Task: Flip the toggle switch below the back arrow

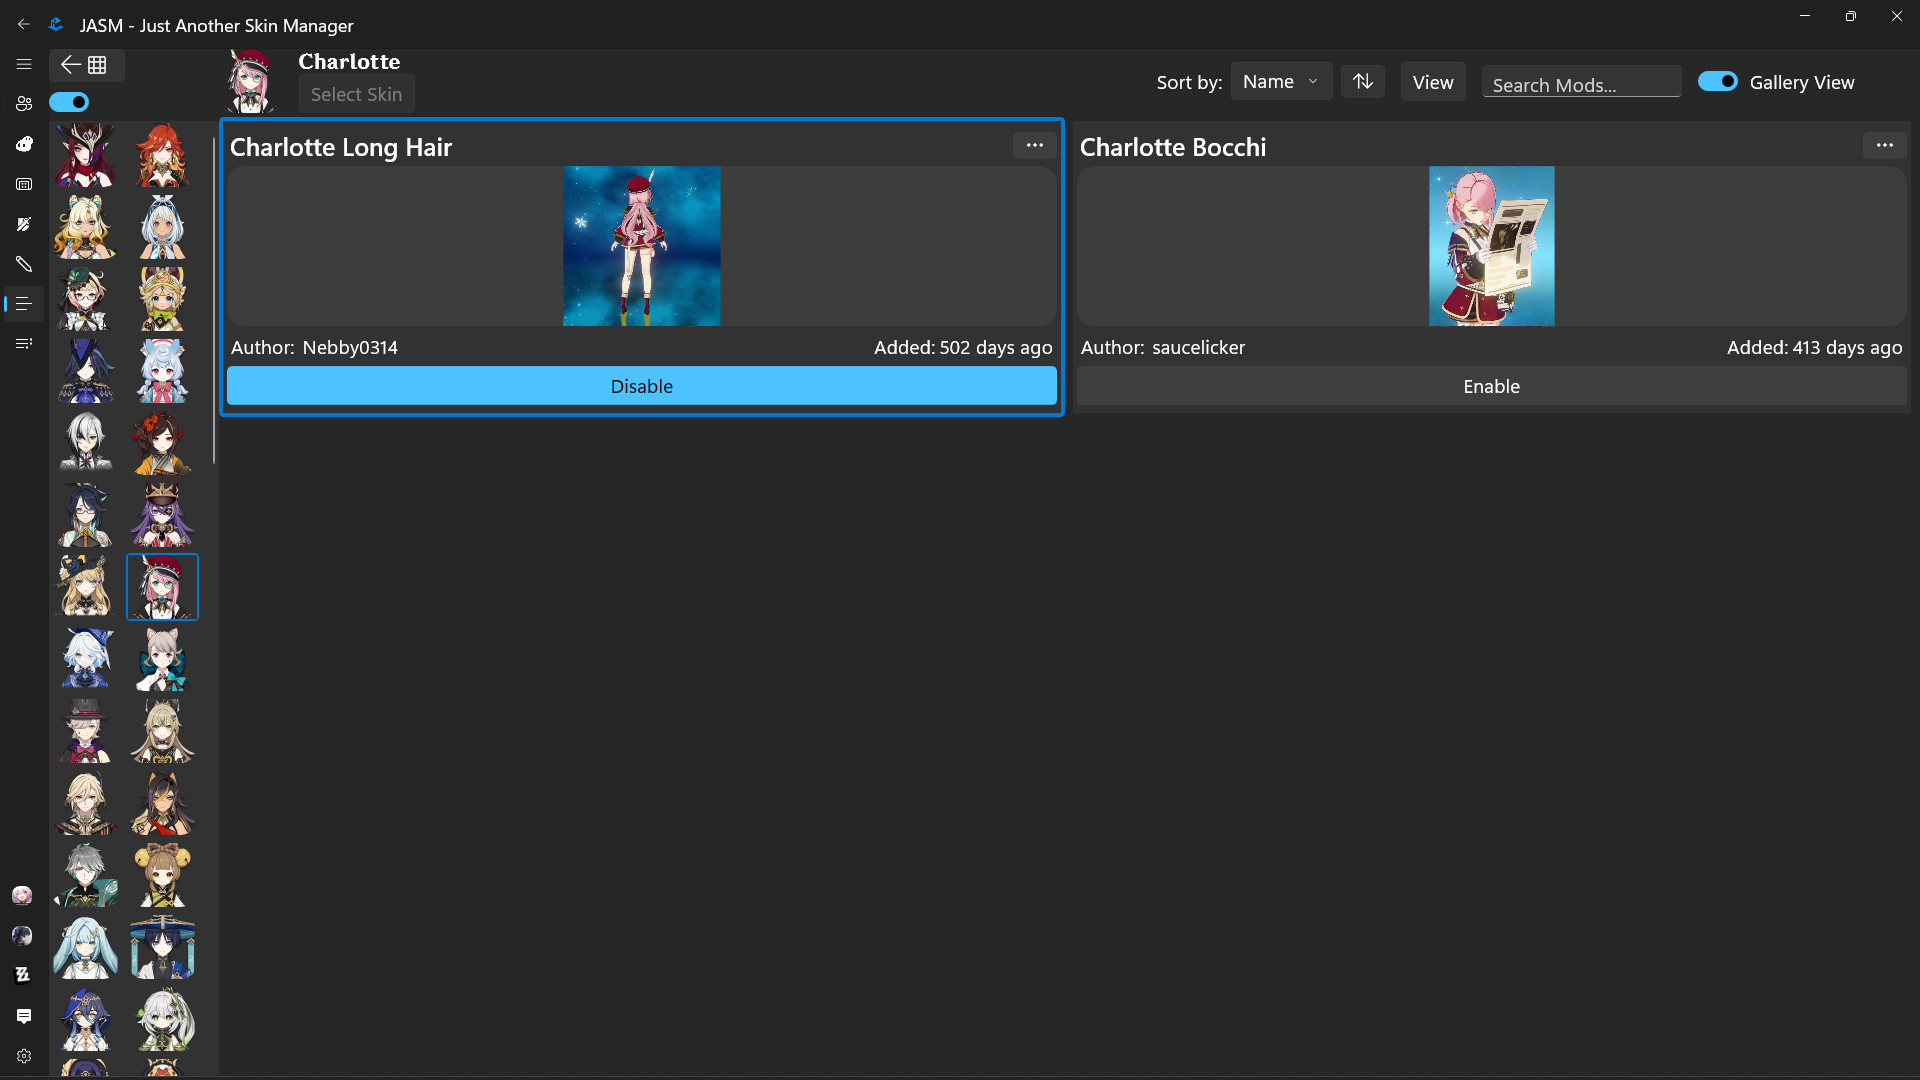Action: 69,102
